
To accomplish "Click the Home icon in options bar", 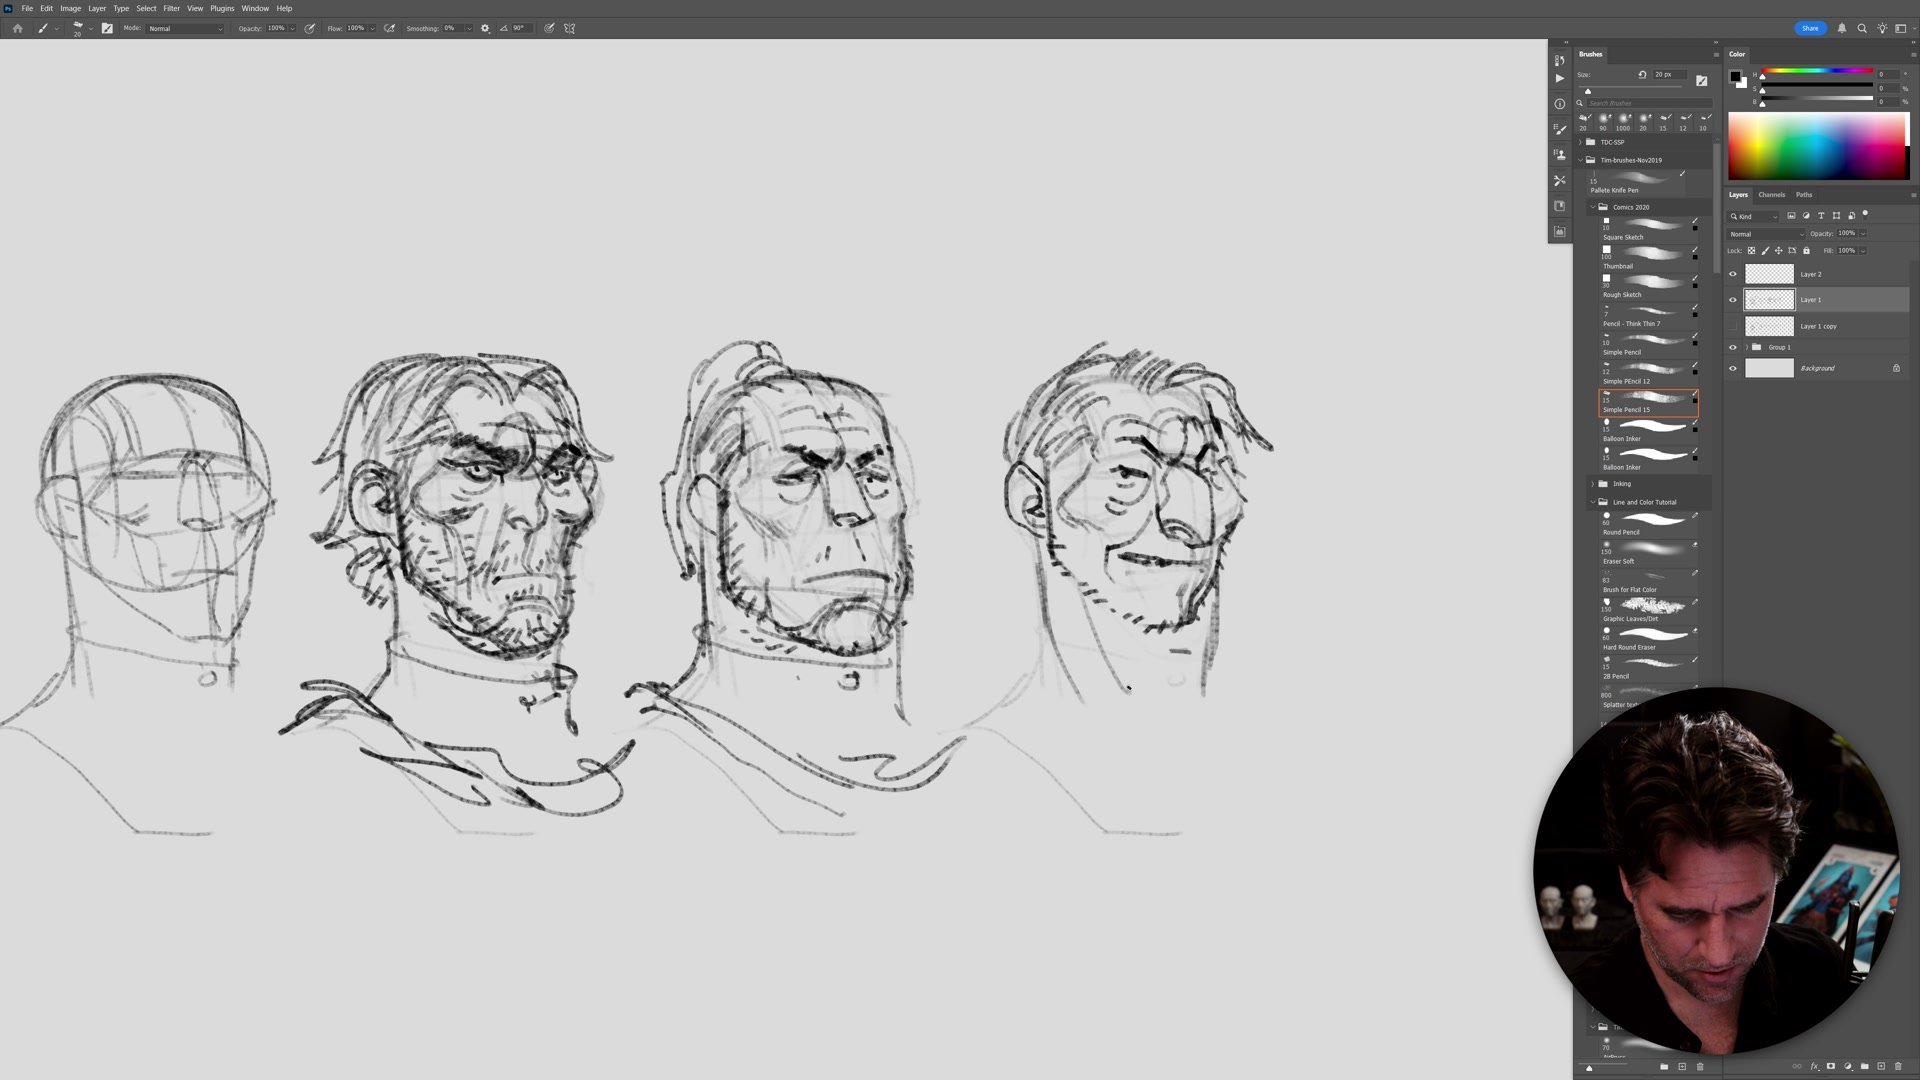I will pyautogui.click(x=17, y=28).
